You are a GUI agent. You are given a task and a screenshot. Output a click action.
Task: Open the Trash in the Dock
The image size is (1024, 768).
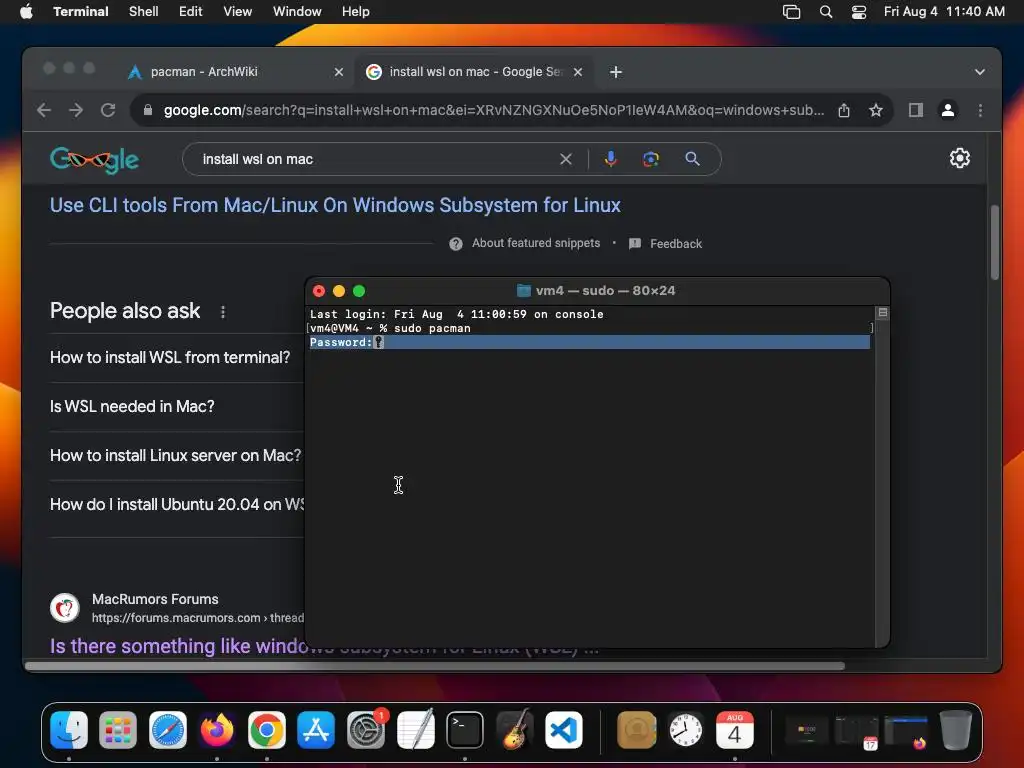pos(955,730)
